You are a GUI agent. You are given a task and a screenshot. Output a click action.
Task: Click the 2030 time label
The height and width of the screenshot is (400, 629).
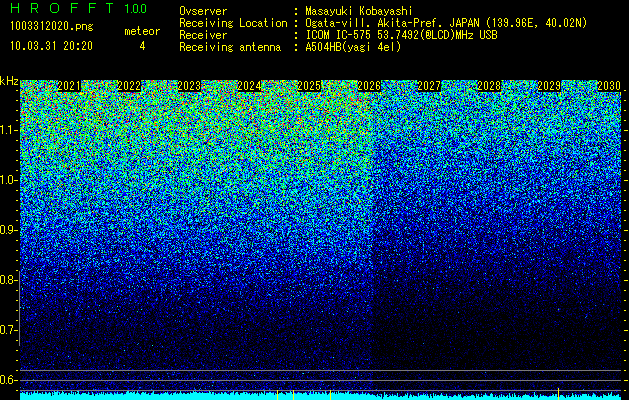click(609, 86)
